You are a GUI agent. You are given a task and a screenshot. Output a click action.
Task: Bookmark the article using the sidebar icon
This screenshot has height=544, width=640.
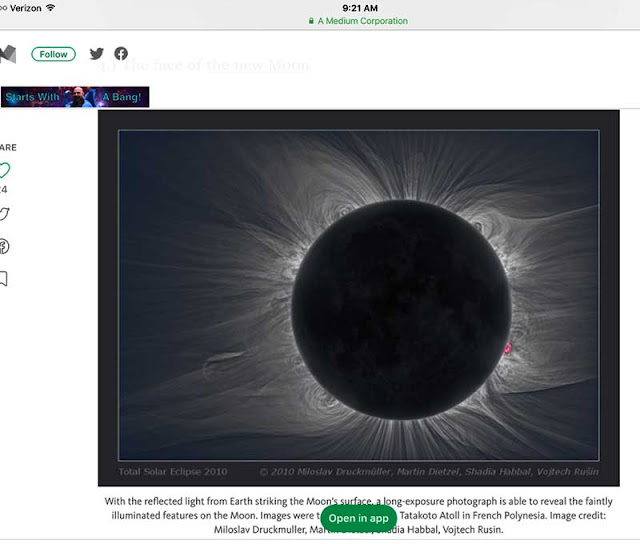pyautogui.click(x=4, y=279)
